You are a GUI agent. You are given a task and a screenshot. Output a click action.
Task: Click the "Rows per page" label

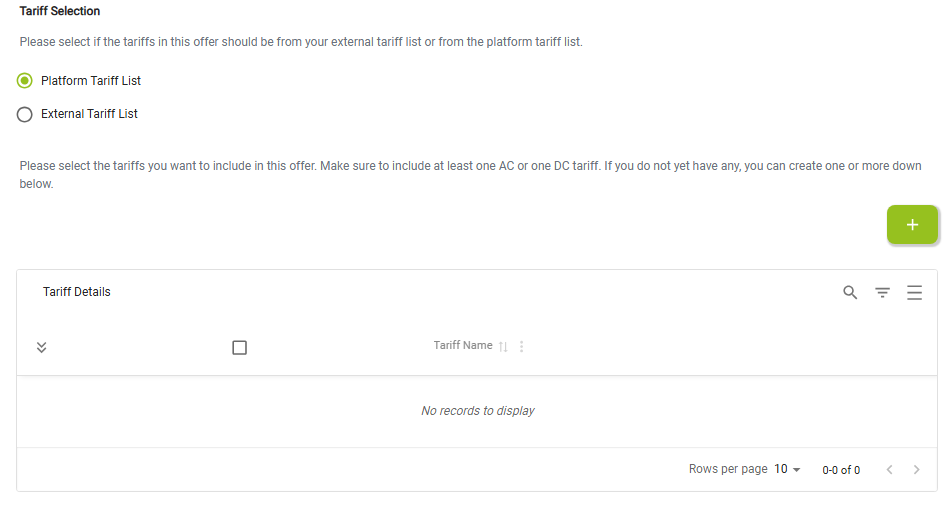[x=728, y=469]
